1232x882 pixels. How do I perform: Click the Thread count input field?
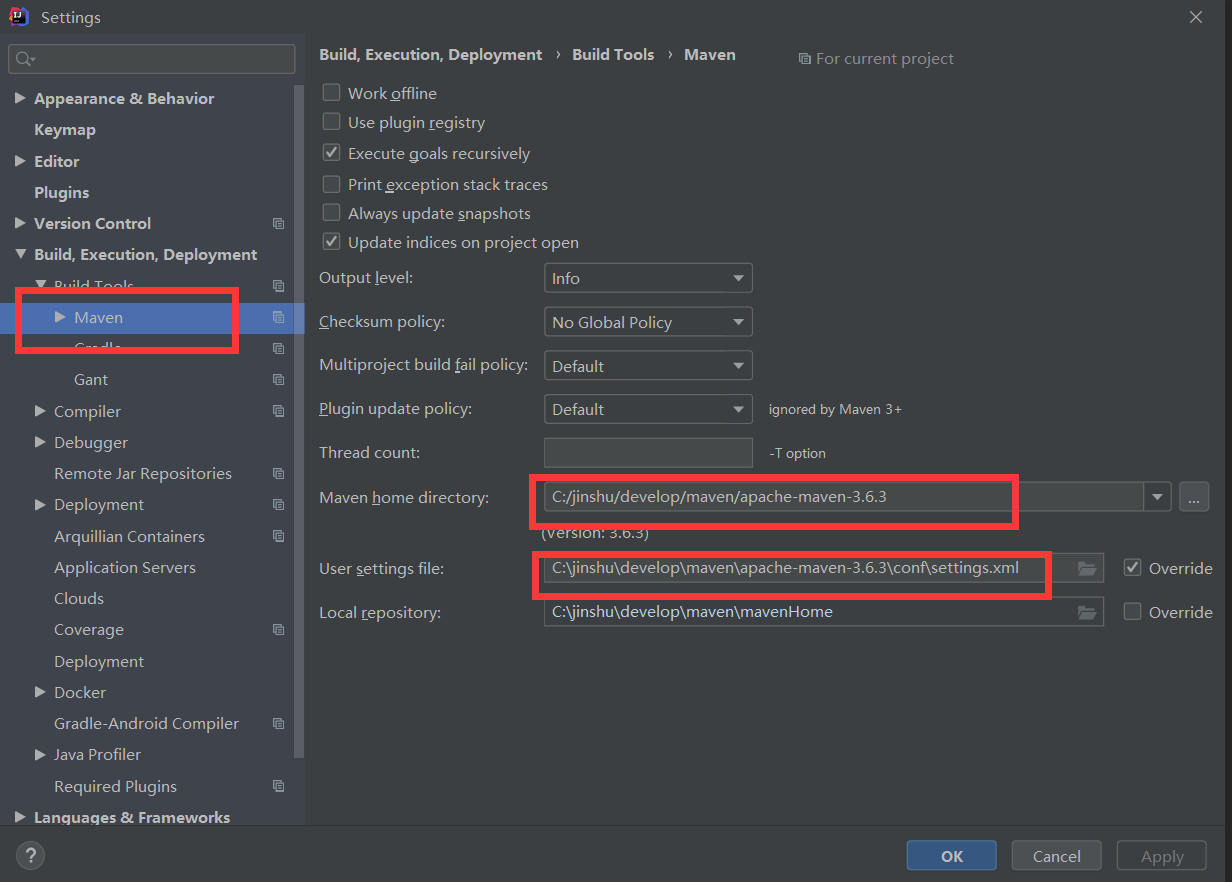pos(648,453)
